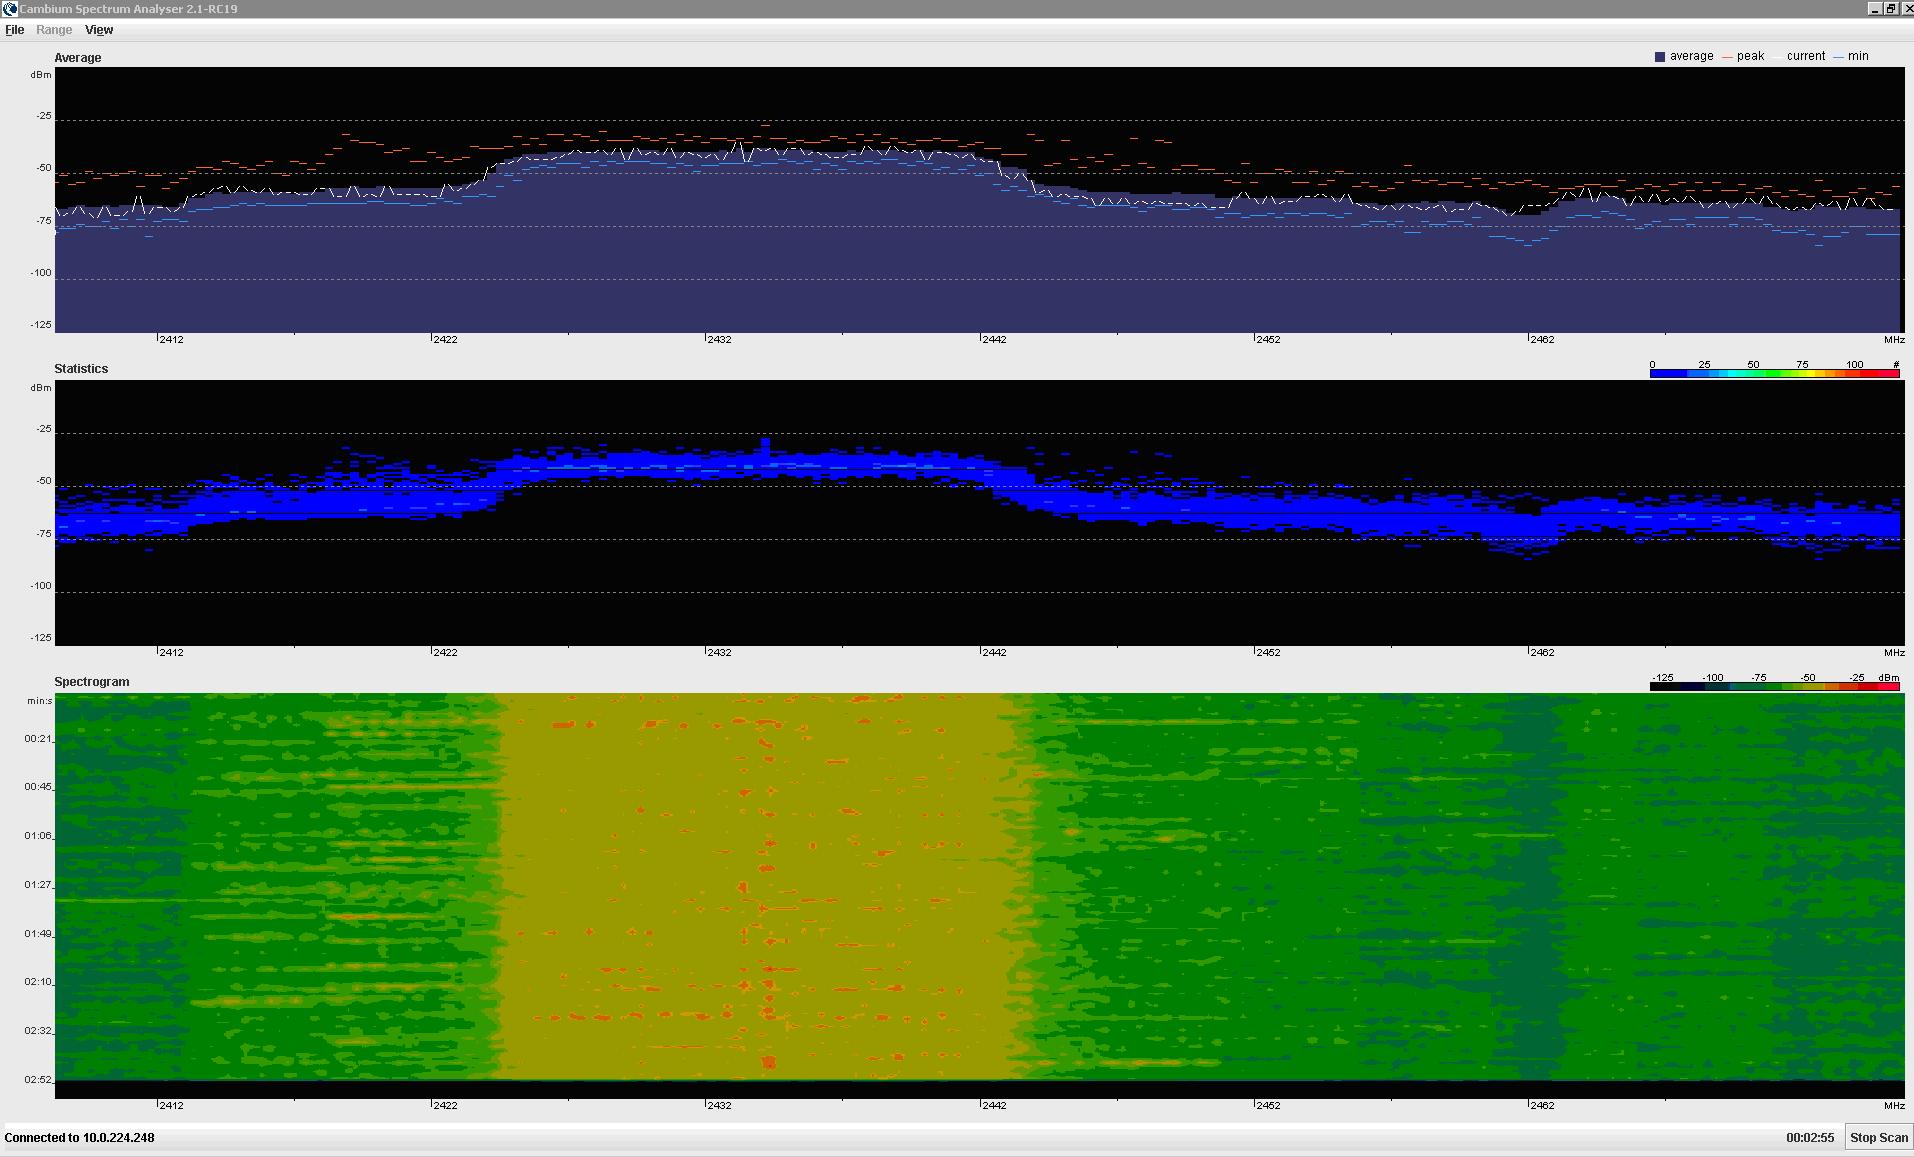Viewport: 1914px width, 1157px height.
Task: Click the 01:49 time label on Spectrogram
Action: (38, 934)
